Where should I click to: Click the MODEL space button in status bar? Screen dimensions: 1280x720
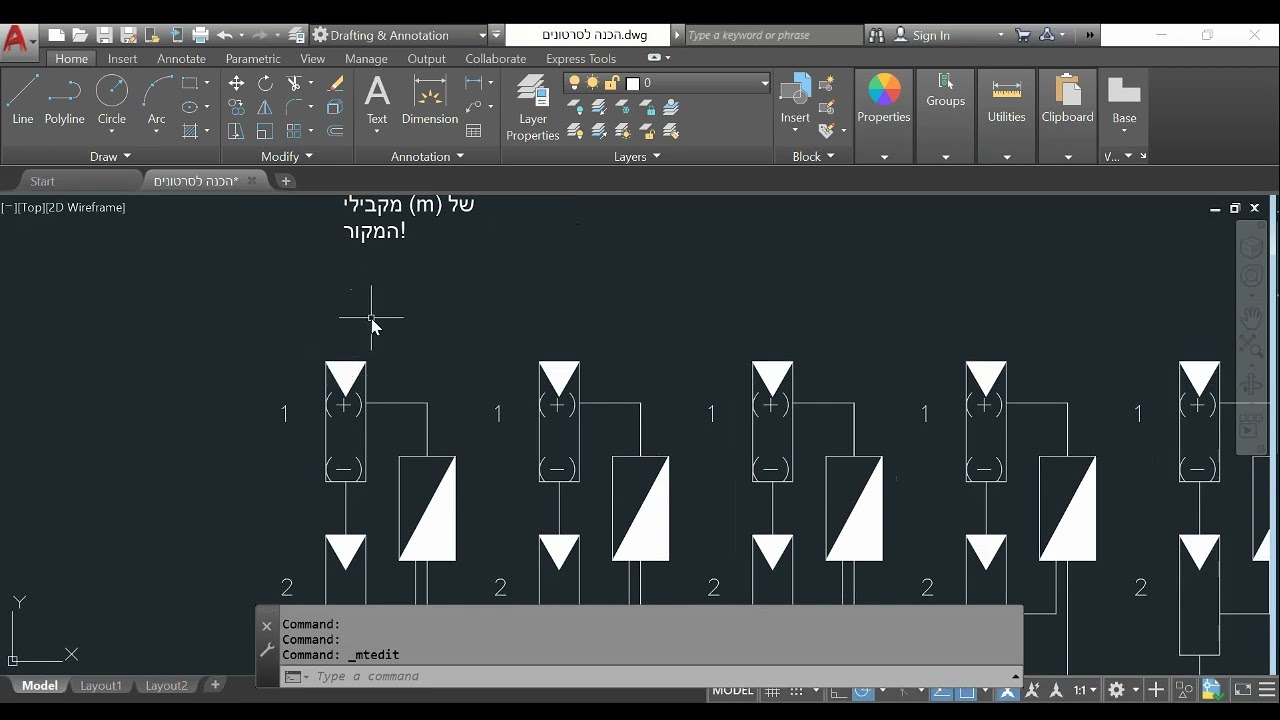732,691
